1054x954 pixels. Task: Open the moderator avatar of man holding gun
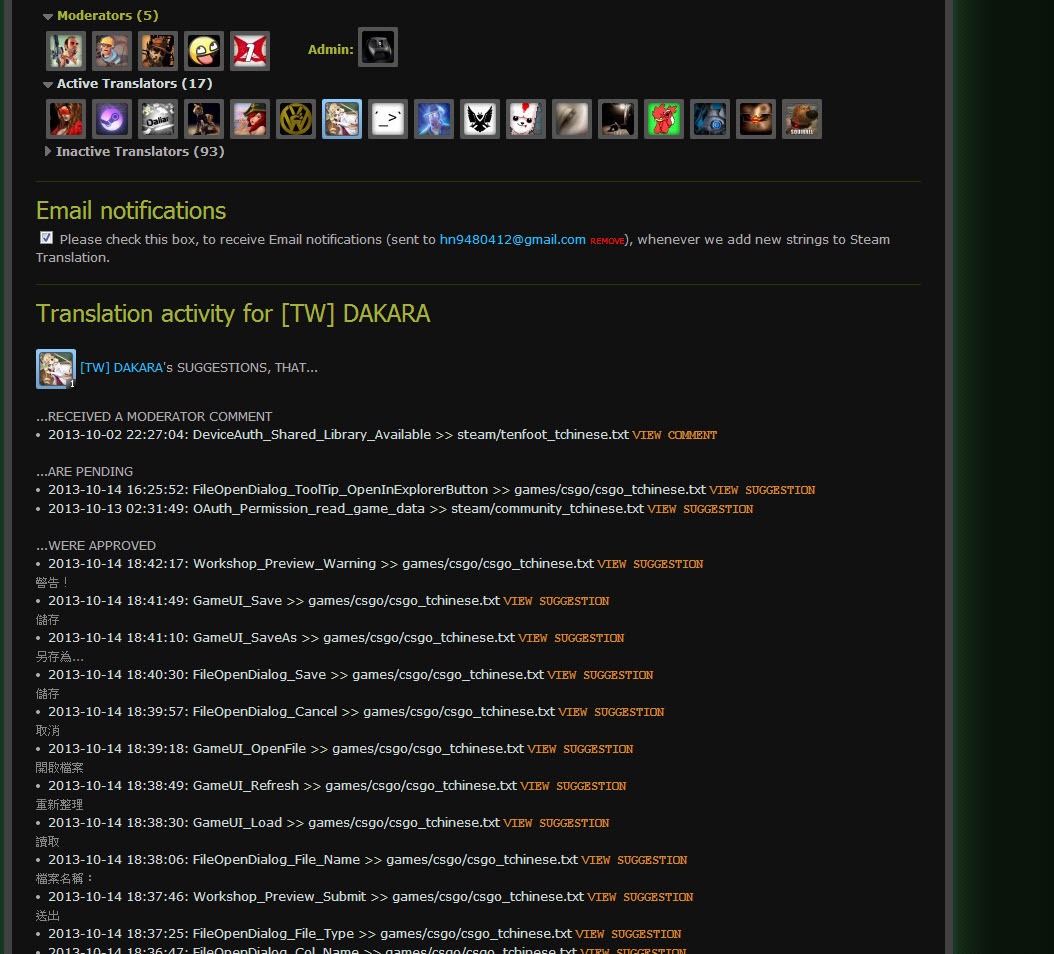[x=66, y=50]
